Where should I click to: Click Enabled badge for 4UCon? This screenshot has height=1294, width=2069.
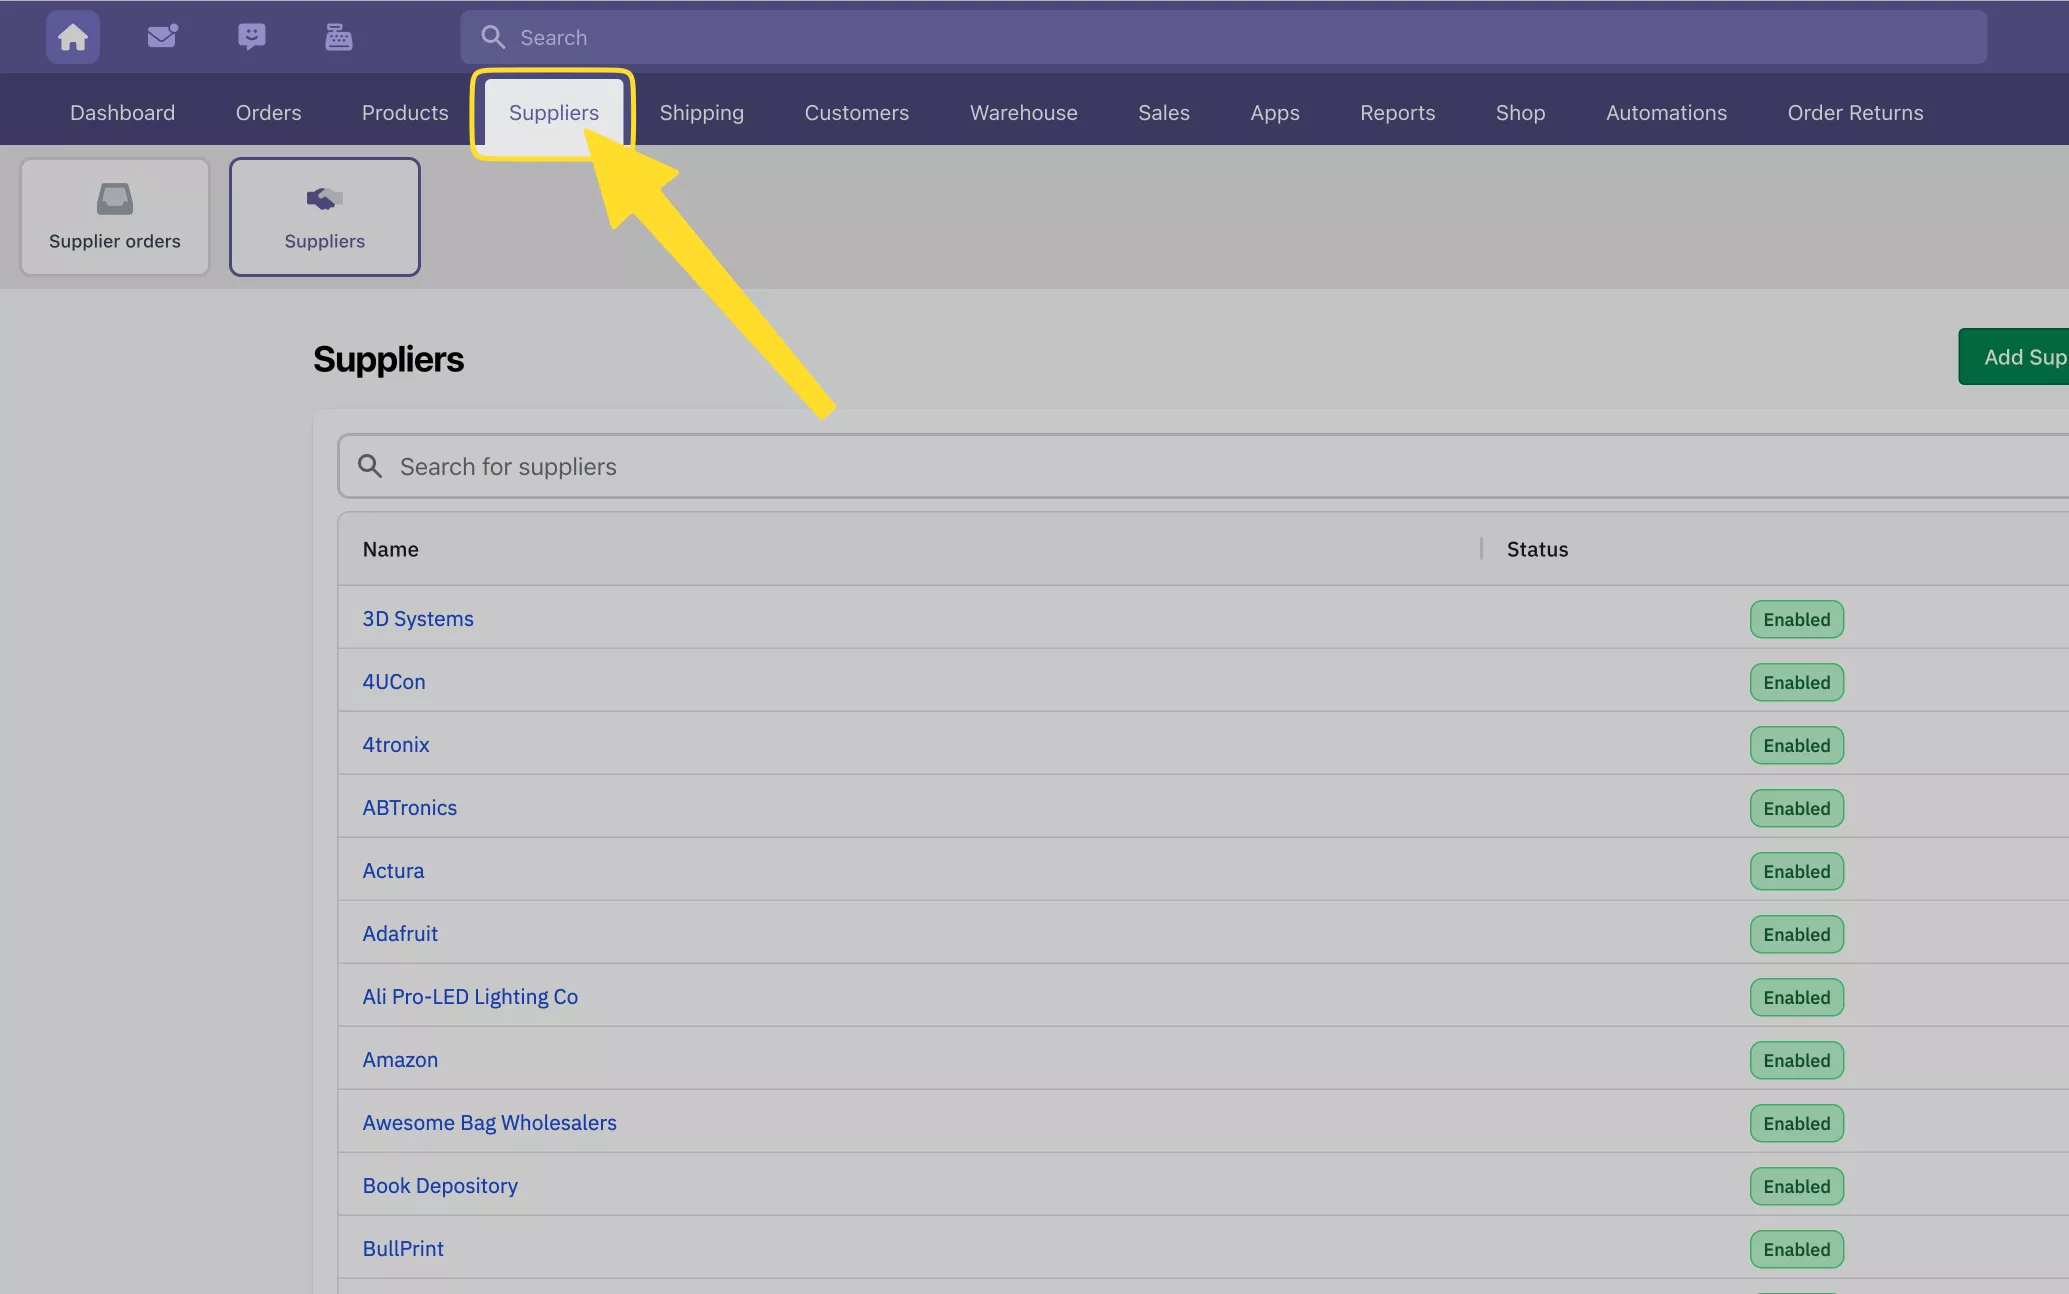(x=1796, y=682)
